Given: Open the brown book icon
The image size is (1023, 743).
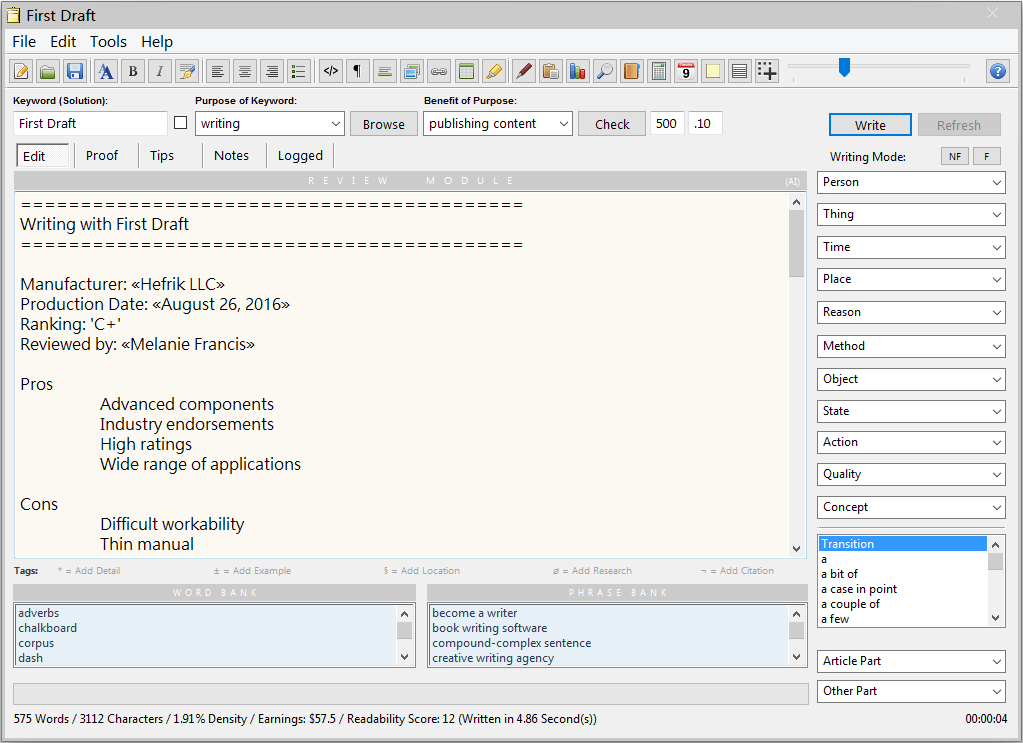Looking at the screenshot, I should [x=632, y=71].
